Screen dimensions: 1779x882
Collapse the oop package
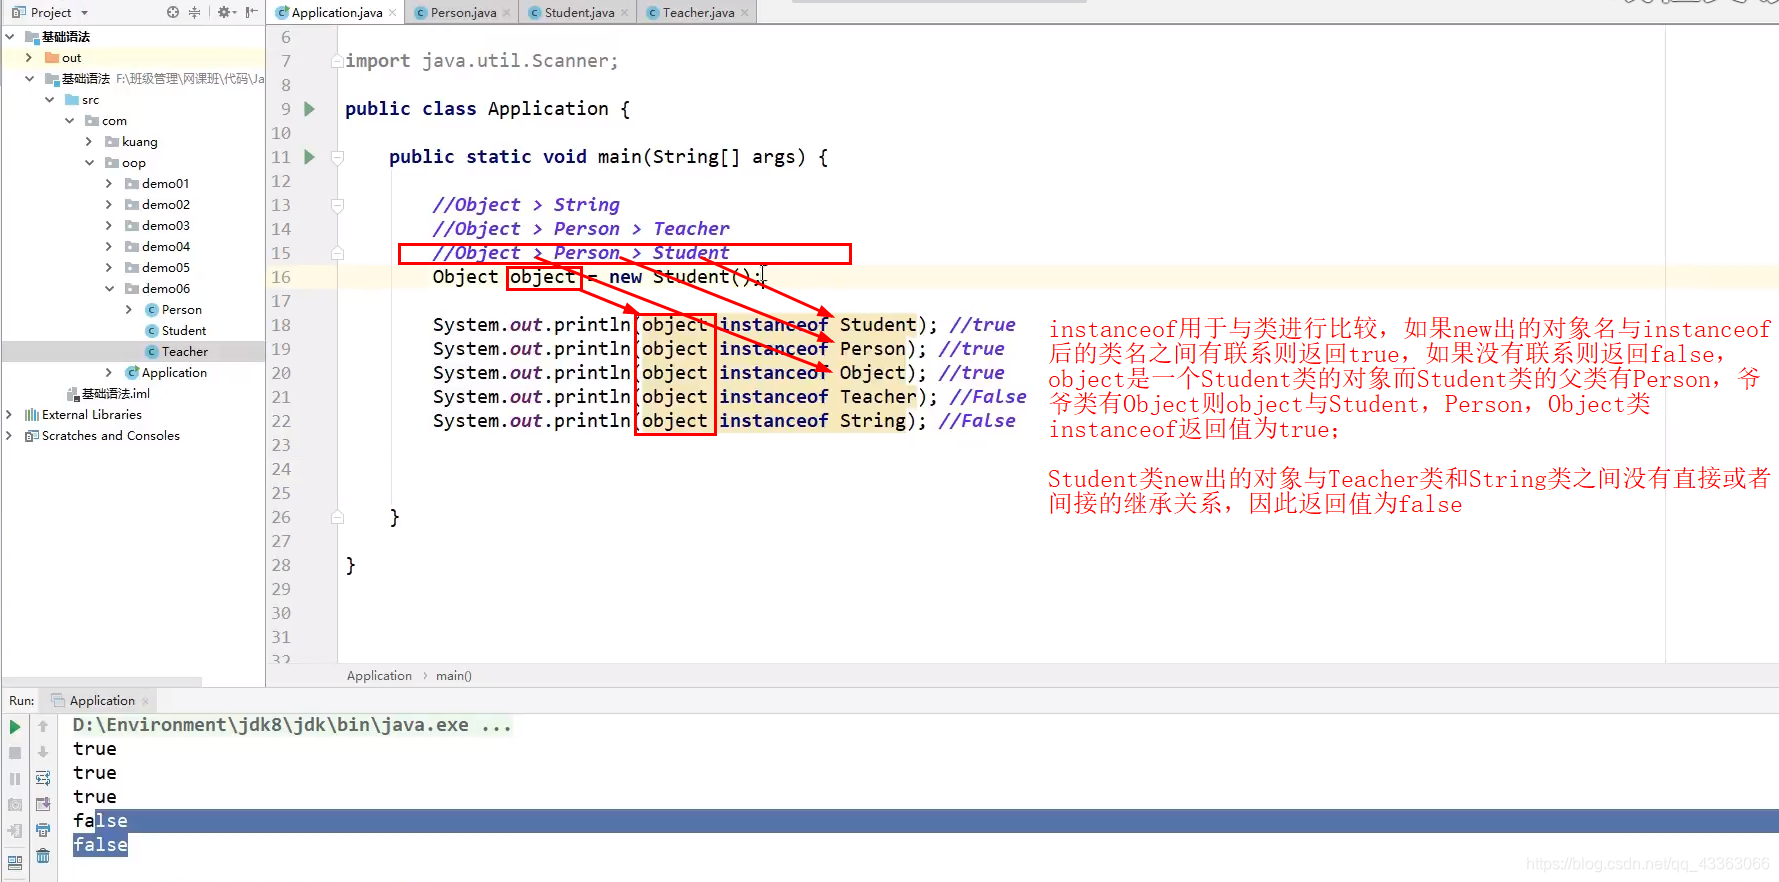coord(89,163)
